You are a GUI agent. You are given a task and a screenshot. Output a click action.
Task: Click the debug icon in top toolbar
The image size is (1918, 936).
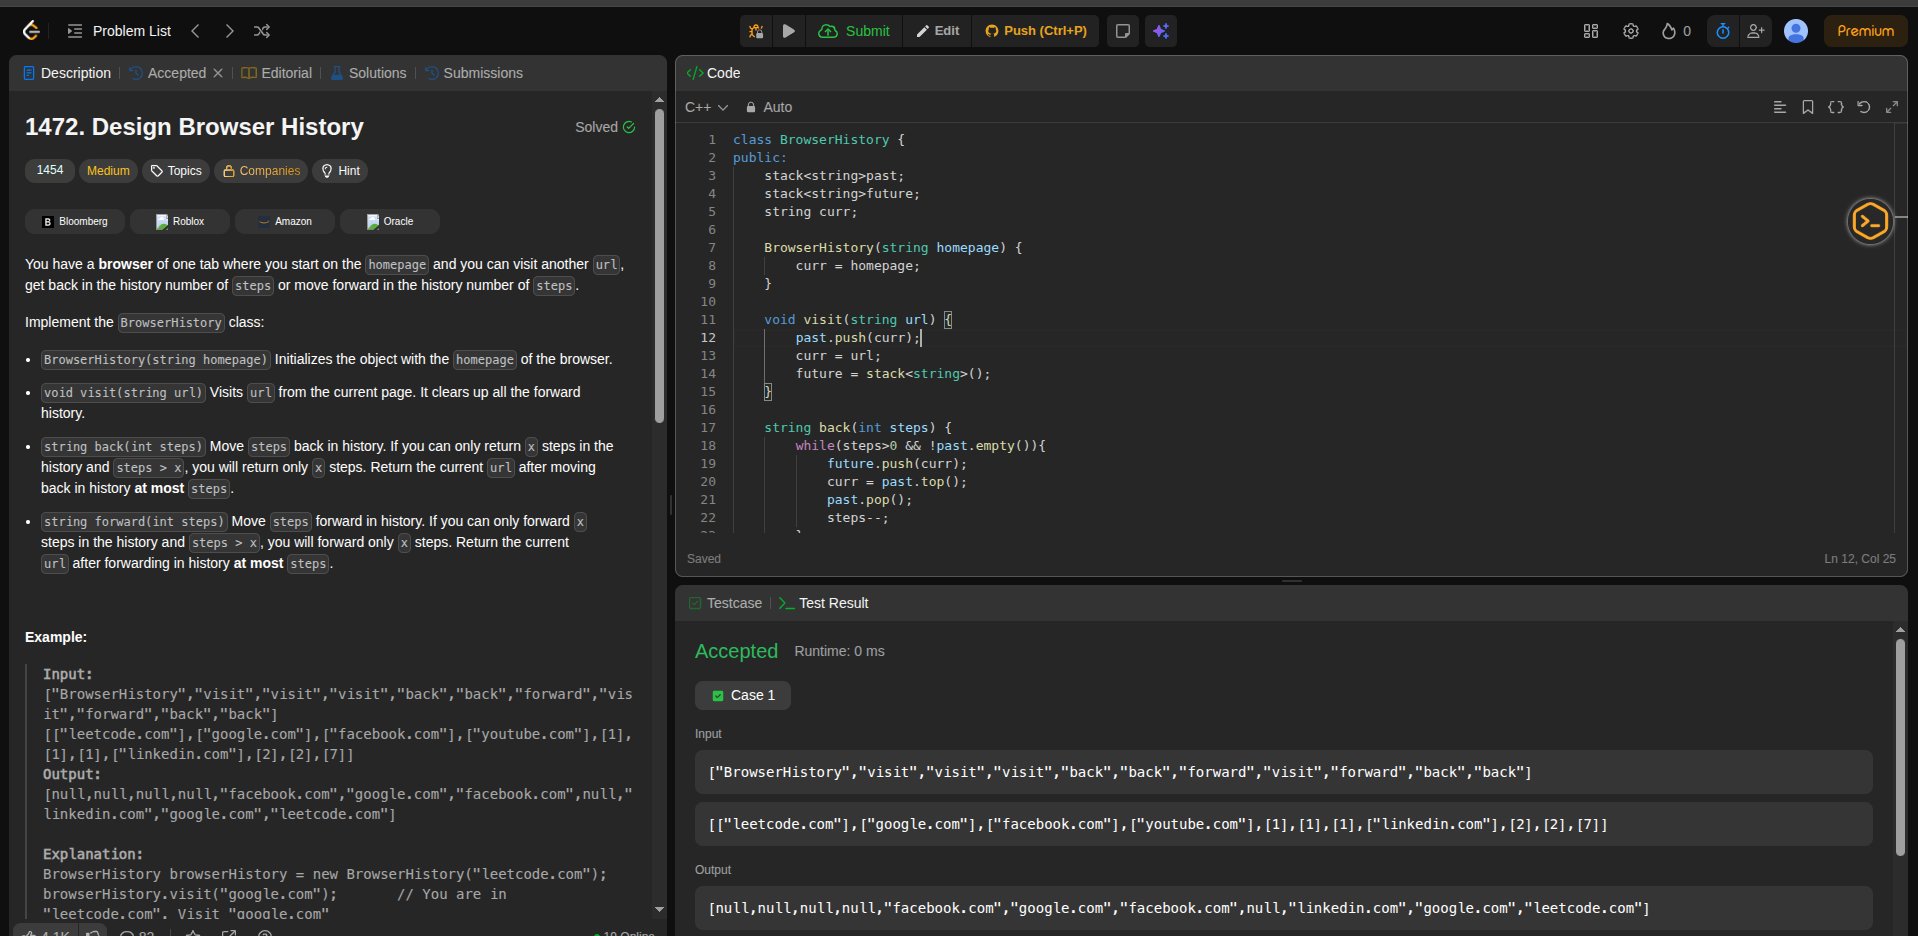[x=757, y=31]
